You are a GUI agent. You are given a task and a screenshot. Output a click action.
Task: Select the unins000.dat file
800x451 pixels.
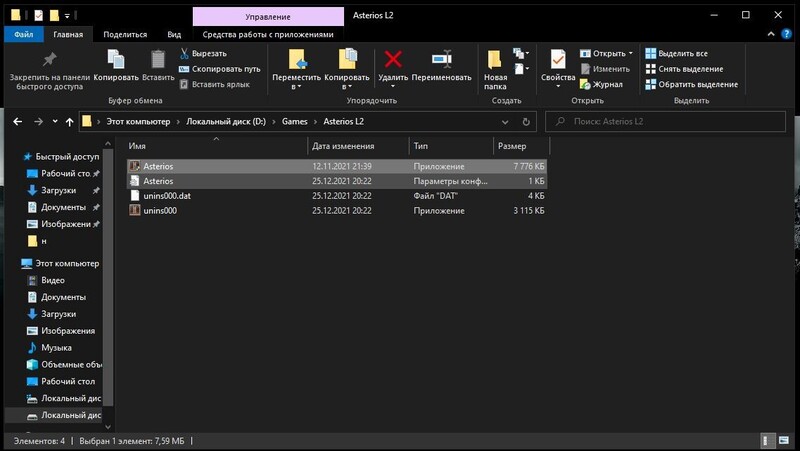pos(337,196)
